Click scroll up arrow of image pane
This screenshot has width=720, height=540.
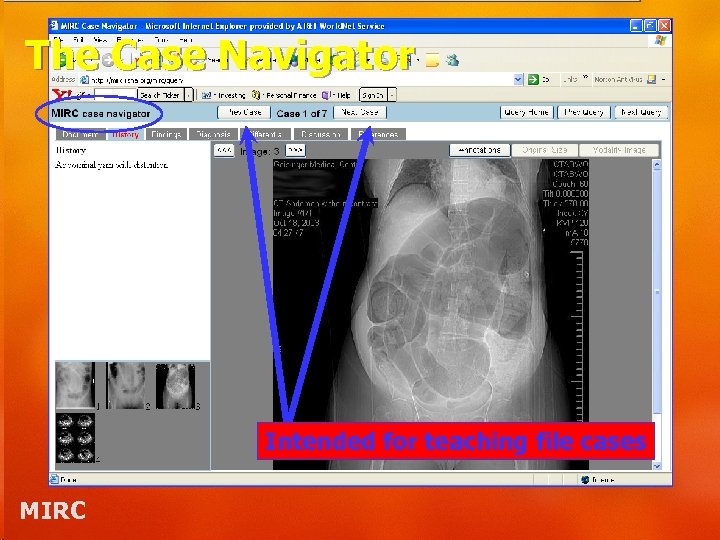click(x=657, y=165)
